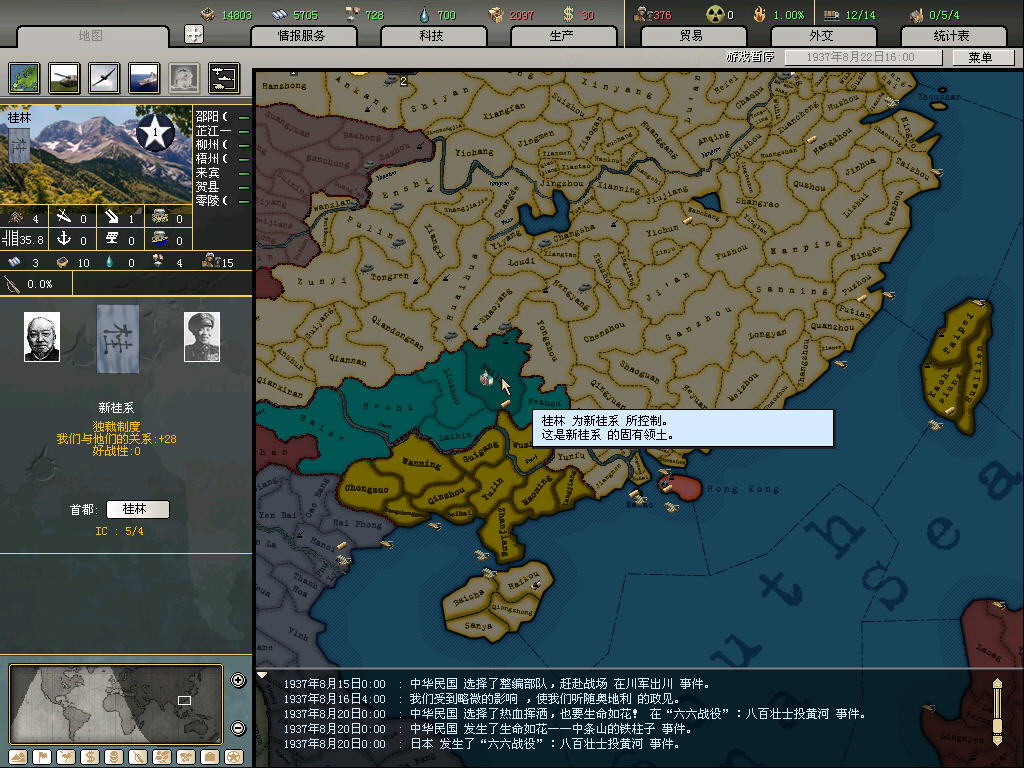Image resolution: width=1024 pixels, height=768 pixels.
Task: Click the rare materials icon in top bar
Action: [353, 14]
